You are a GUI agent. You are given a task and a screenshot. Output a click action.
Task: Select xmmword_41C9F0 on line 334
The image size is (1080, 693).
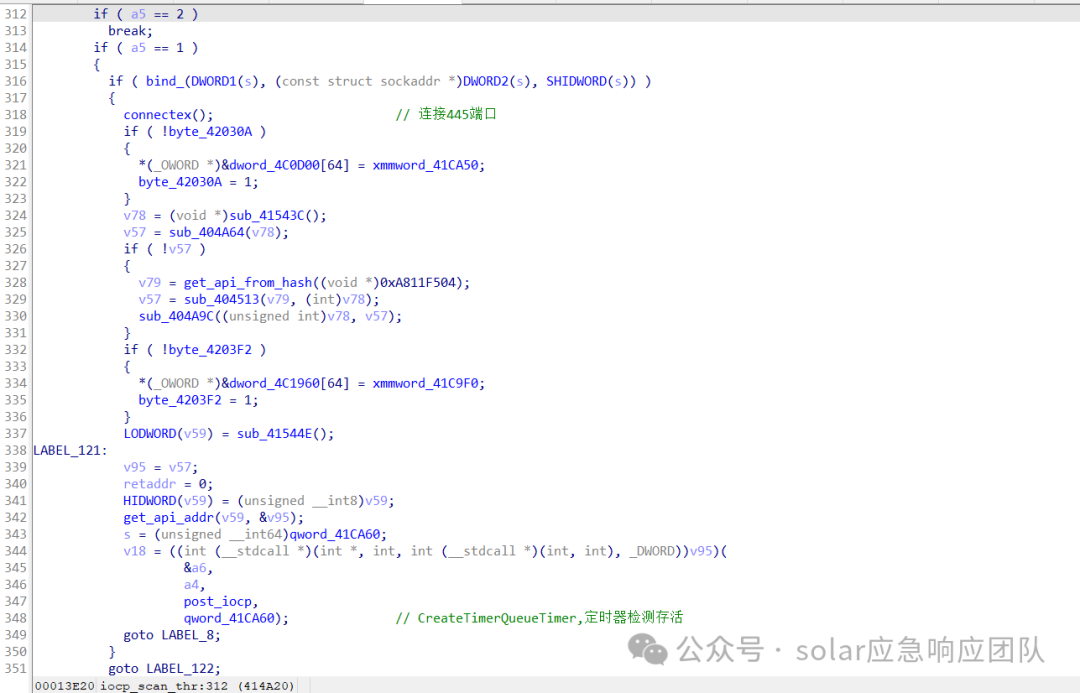425,383
